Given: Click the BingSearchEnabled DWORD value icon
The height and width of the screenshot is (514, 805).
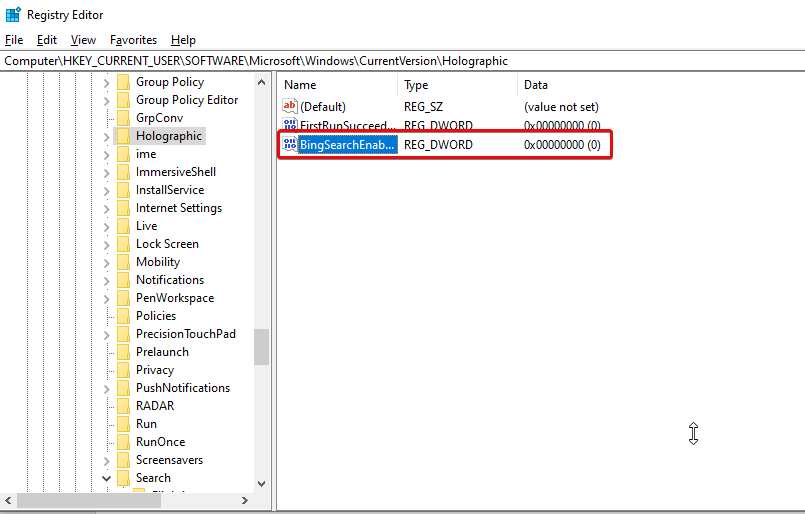Looking at the screenshot, I should (290, 144).
